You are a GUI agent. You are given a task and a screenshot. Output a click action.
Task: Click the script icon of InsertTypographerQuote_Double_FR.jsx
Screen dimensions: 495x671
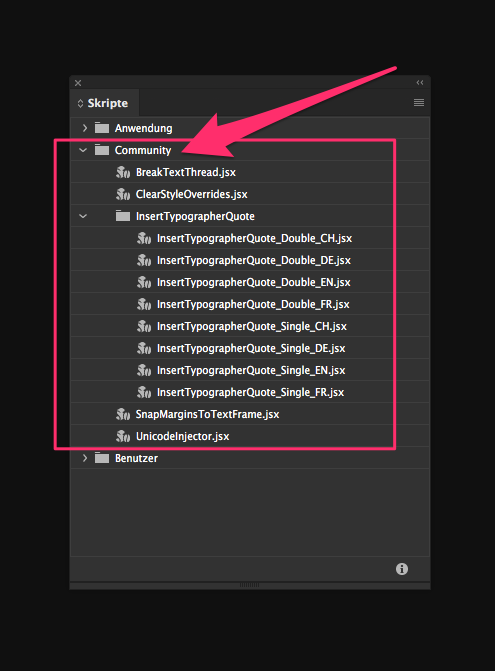click(x=144, y=304)
